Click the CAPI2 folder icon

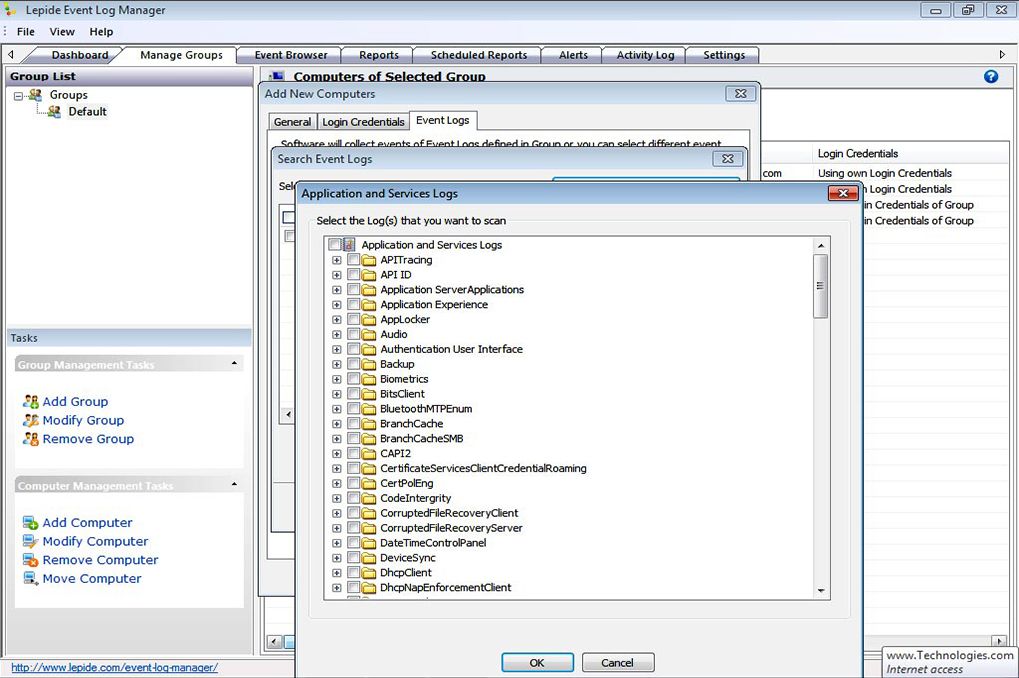tap(369, 454)
